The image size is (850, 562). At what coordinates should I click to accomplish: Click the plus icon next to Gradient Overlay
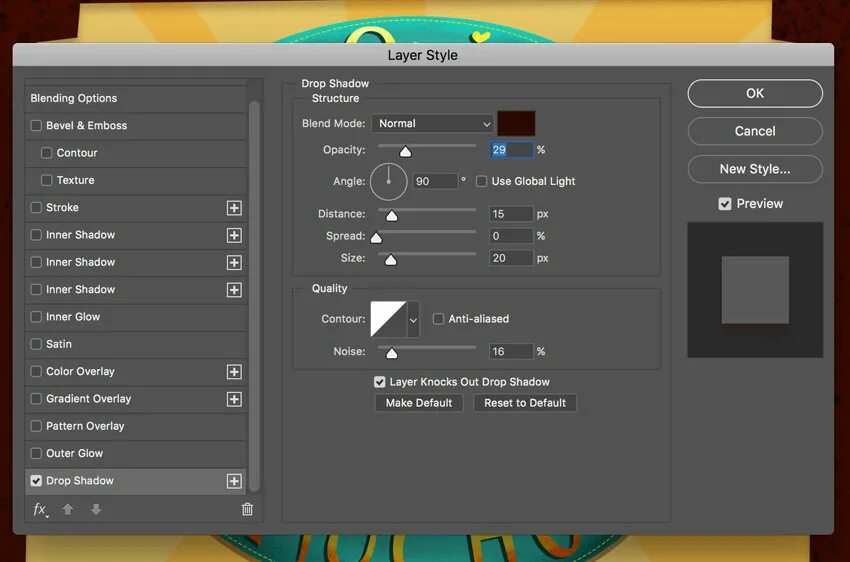click(234, 399)
